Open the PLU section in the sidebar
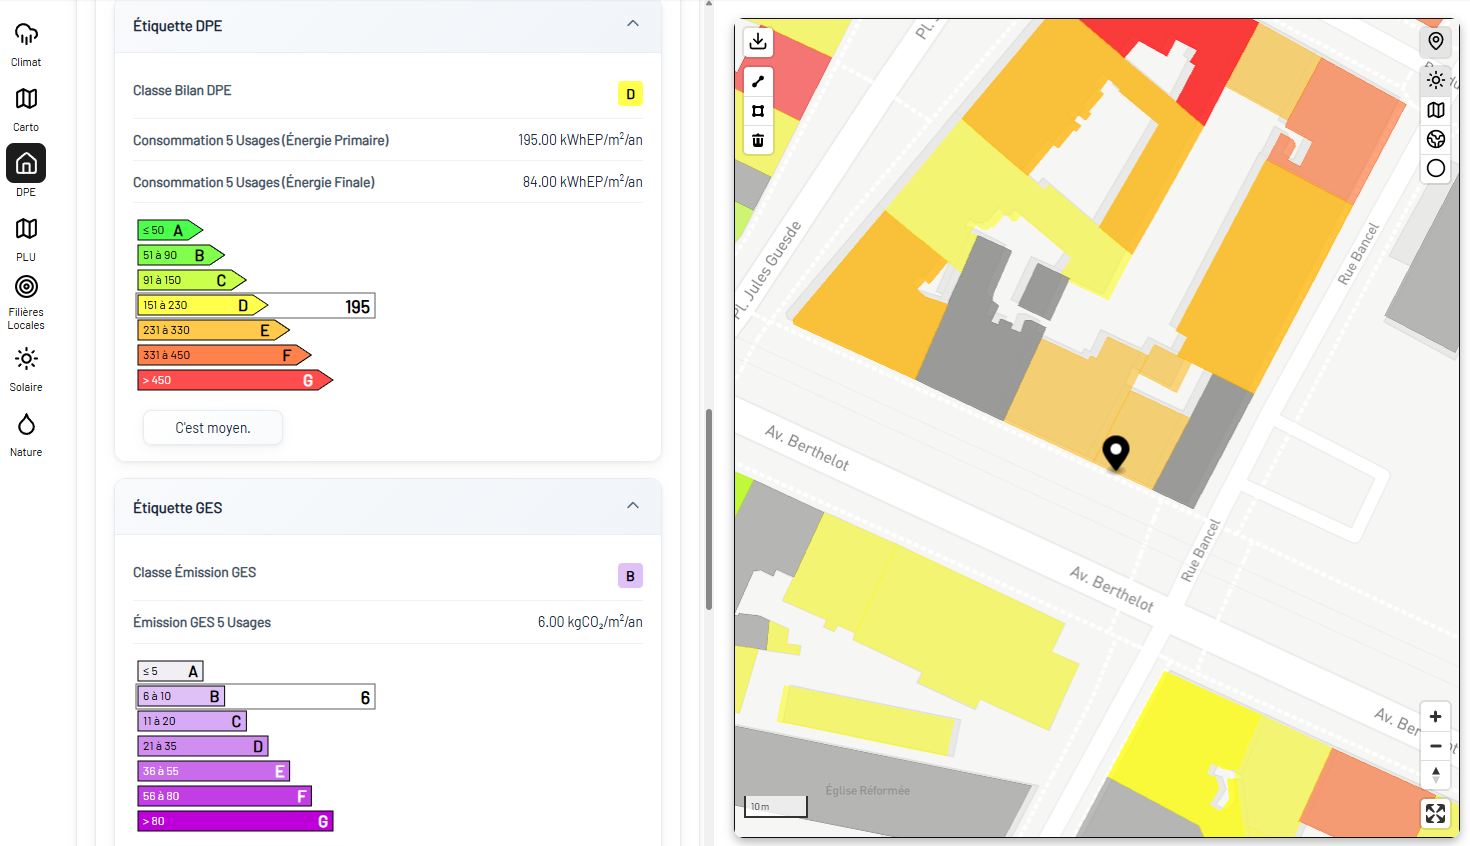 coord(26,239)
